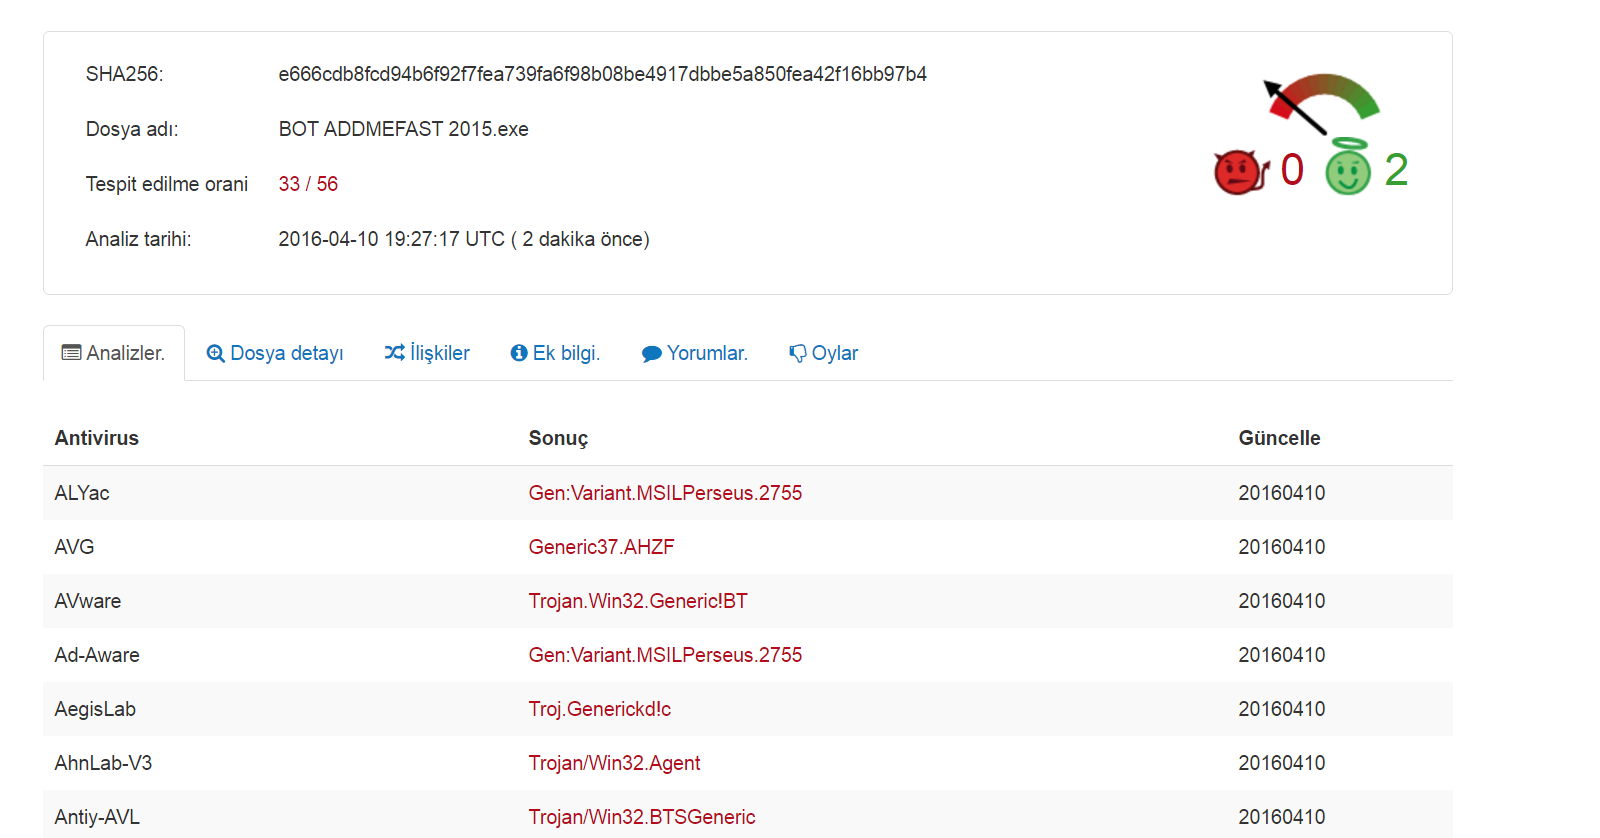The width and height of the screenshot is (1600, 838).
Task: Click the Sonuç column header
Action: point(558,438)
